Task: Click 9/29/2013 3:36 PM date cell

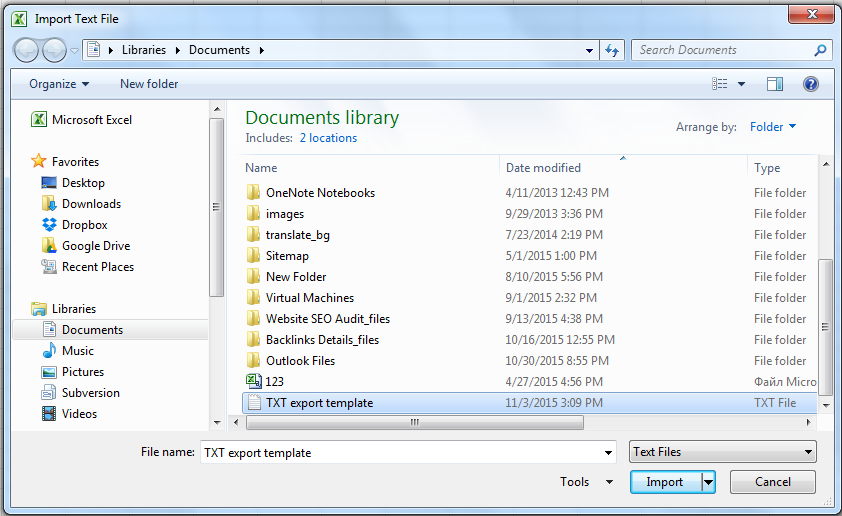Action: click(x=554, y=213)
